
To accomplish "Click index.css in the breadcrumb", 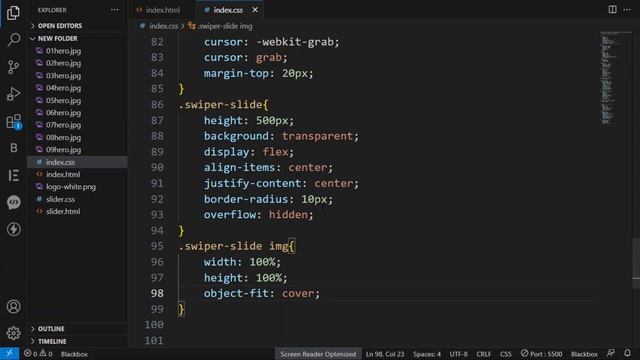I will [163, 26].
